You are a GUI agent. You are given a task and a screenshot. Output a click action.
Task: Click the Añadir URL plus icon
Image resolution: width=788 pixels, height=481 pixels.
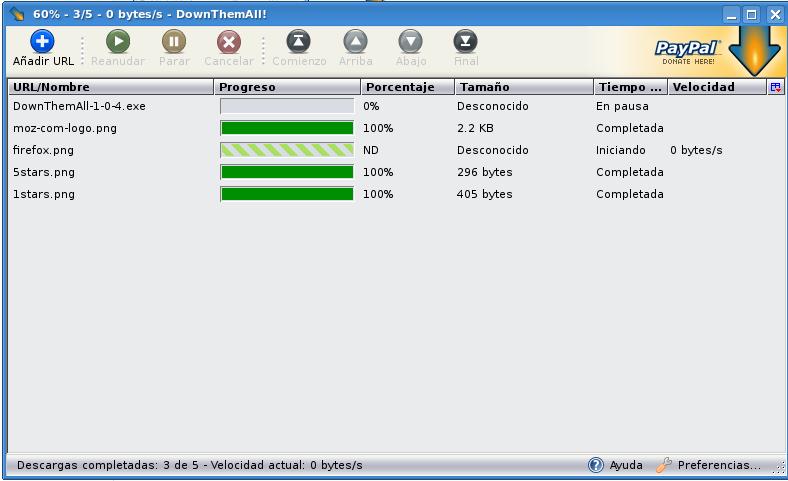pyautogui.click(x=42, y=41)
